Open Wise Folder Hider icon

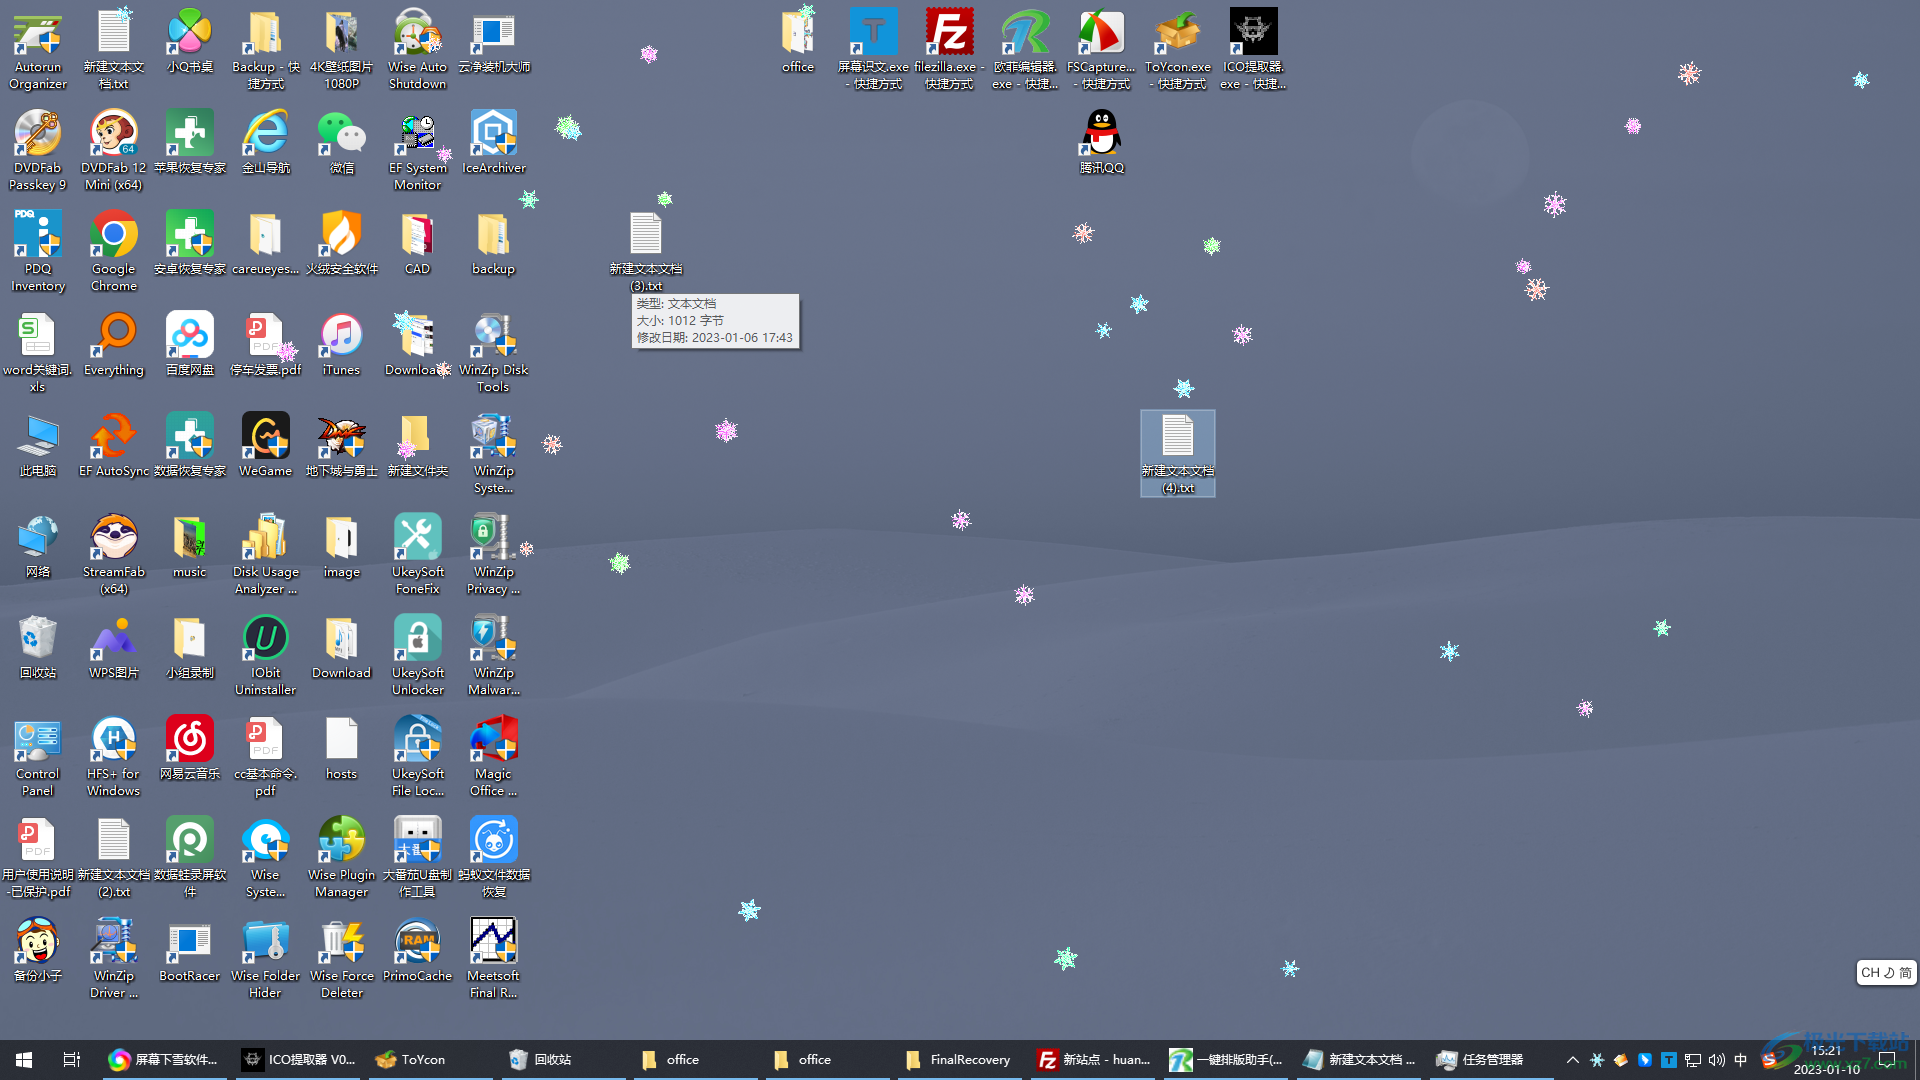click(265, 959)
